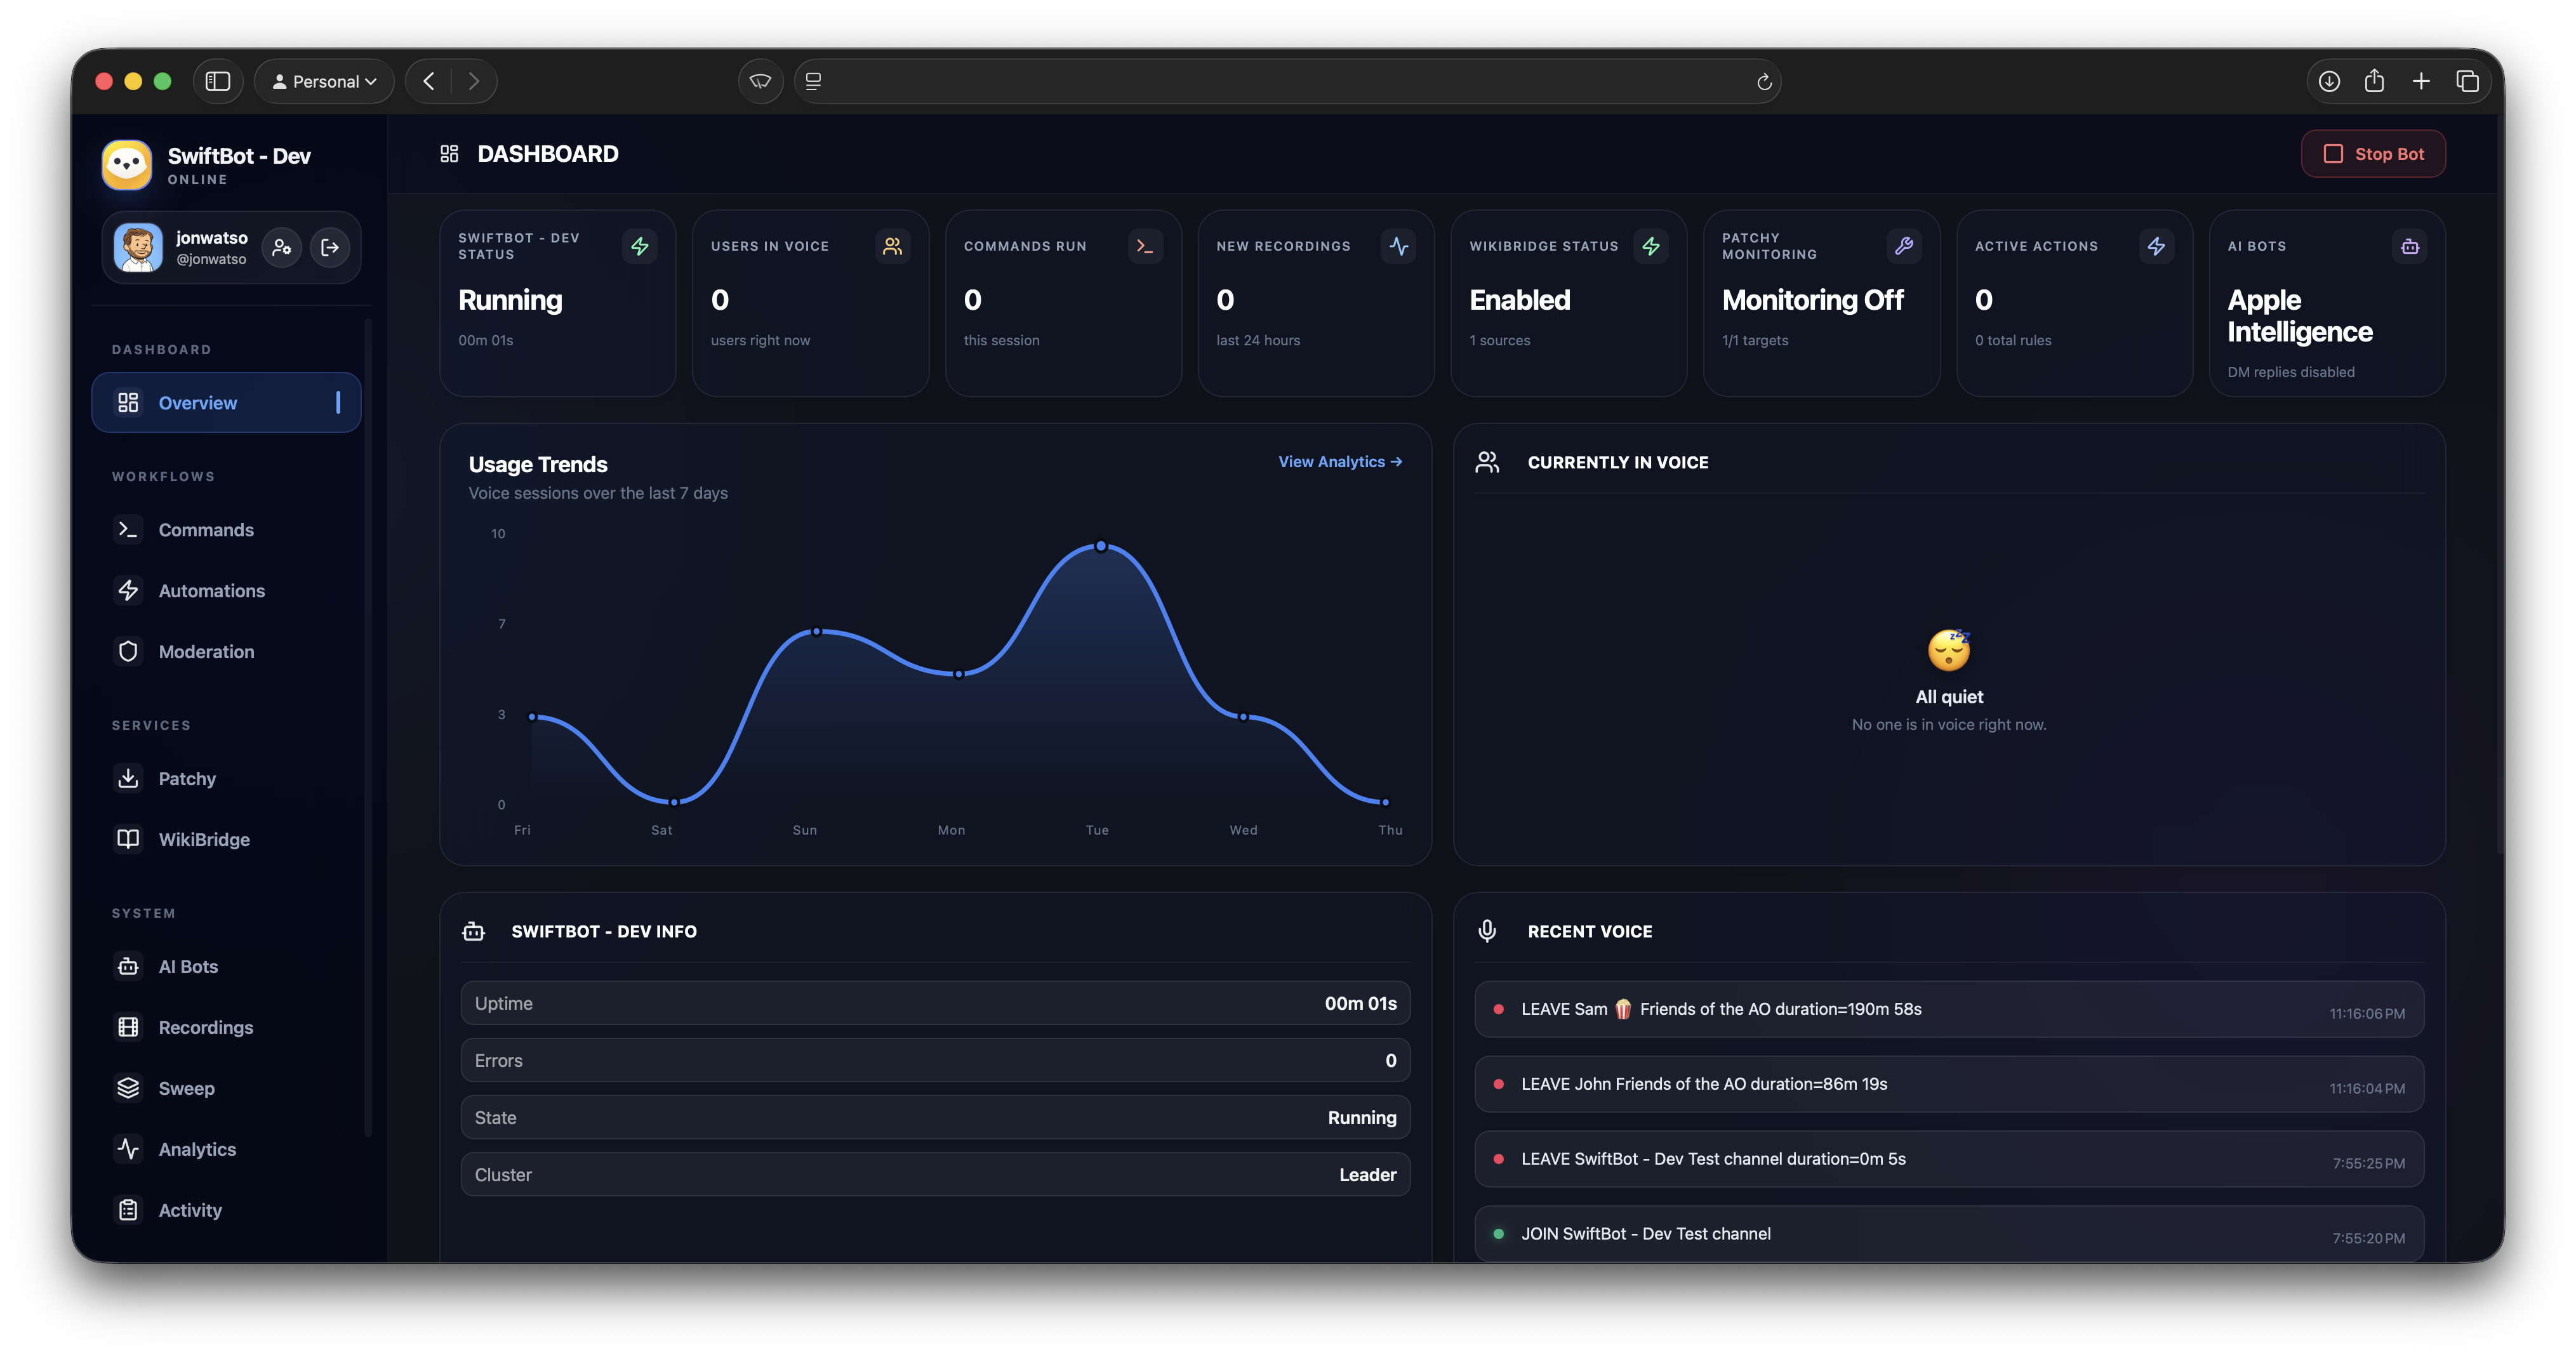
Task: Click the Sun data point on Usage Trends chart
Action: pyautogui.click(x=817, y=632)
